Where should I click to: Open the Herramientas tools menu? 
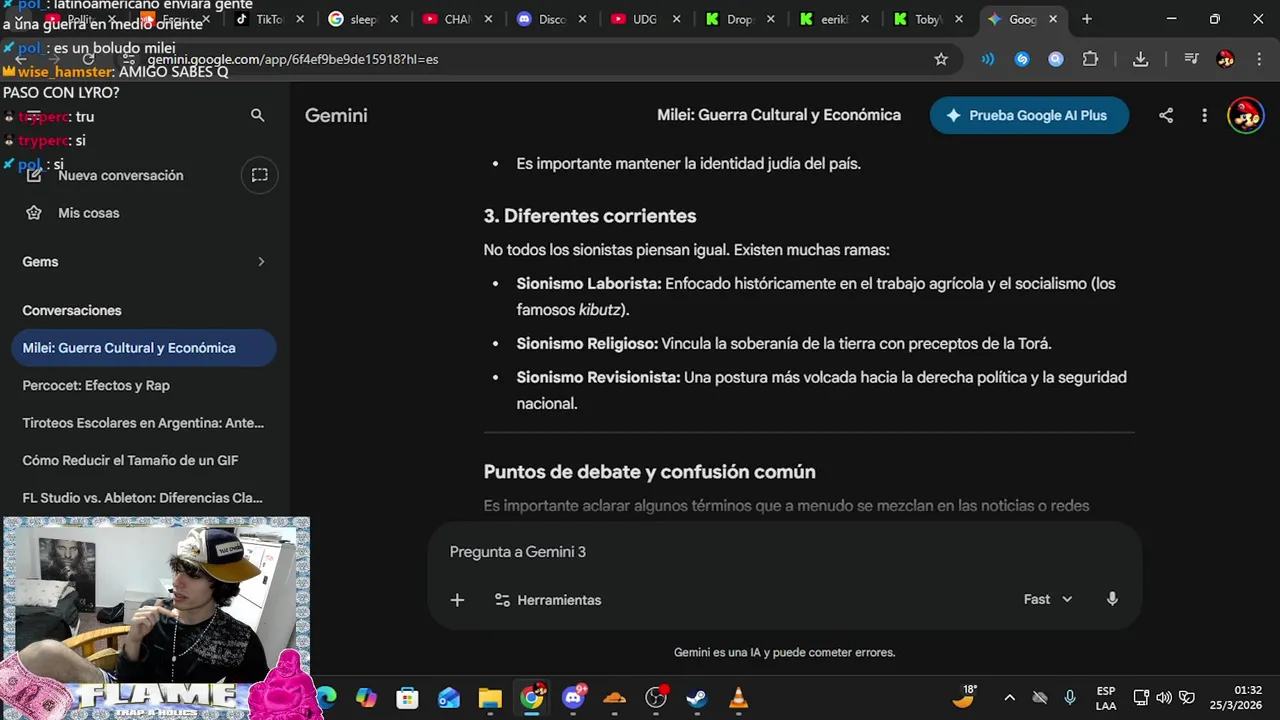pyautogui.click(x=548, y=600)
